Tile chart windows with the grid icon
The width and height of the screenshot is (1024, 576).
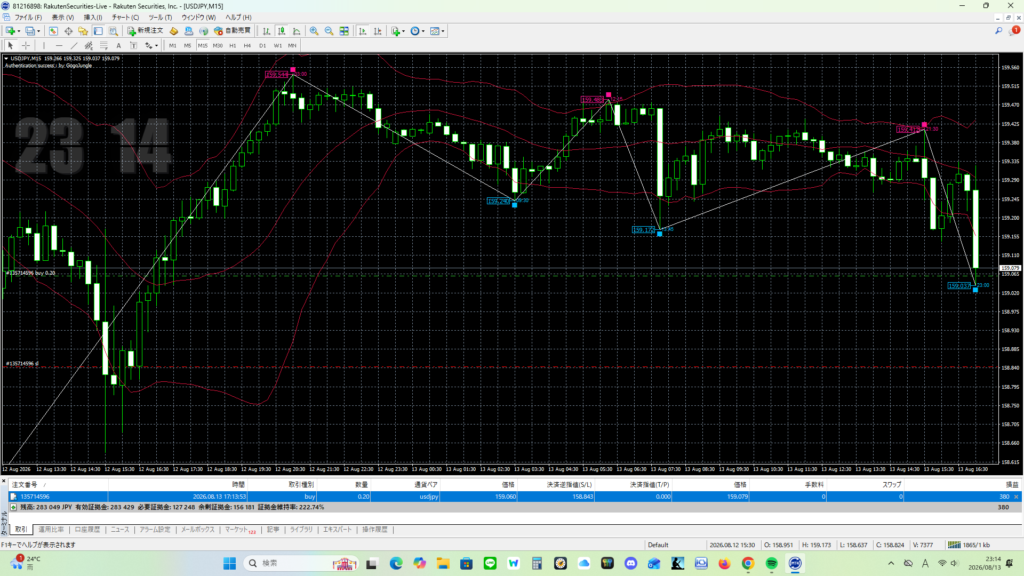click(344, 31)
